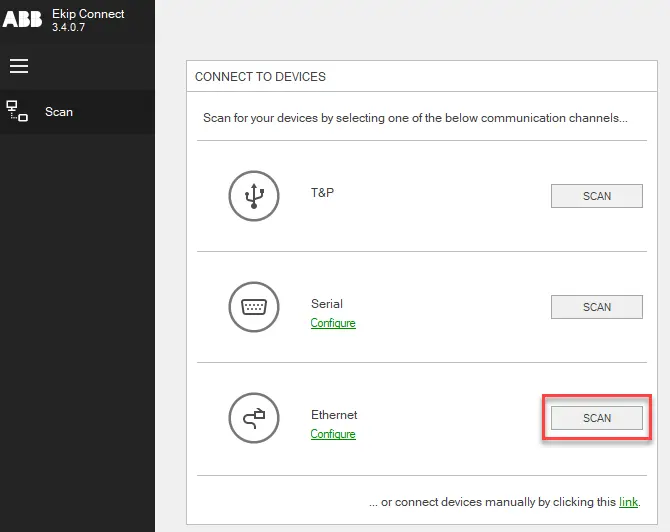The width and height of the screenshot is (670, 532).
Task: Select the Scan item in the sidebar
Action: pyautogui.click(x=59, y=112)
